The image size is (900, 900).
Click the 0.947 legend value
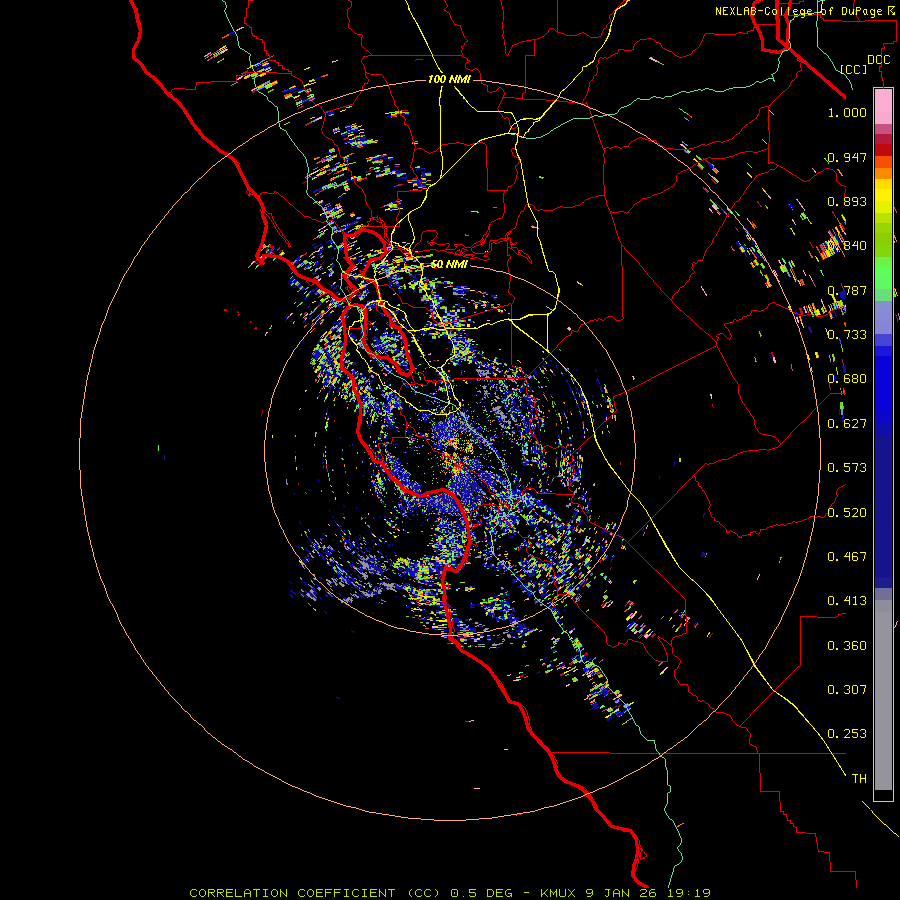pyautogui.click(x=847, y=157)
